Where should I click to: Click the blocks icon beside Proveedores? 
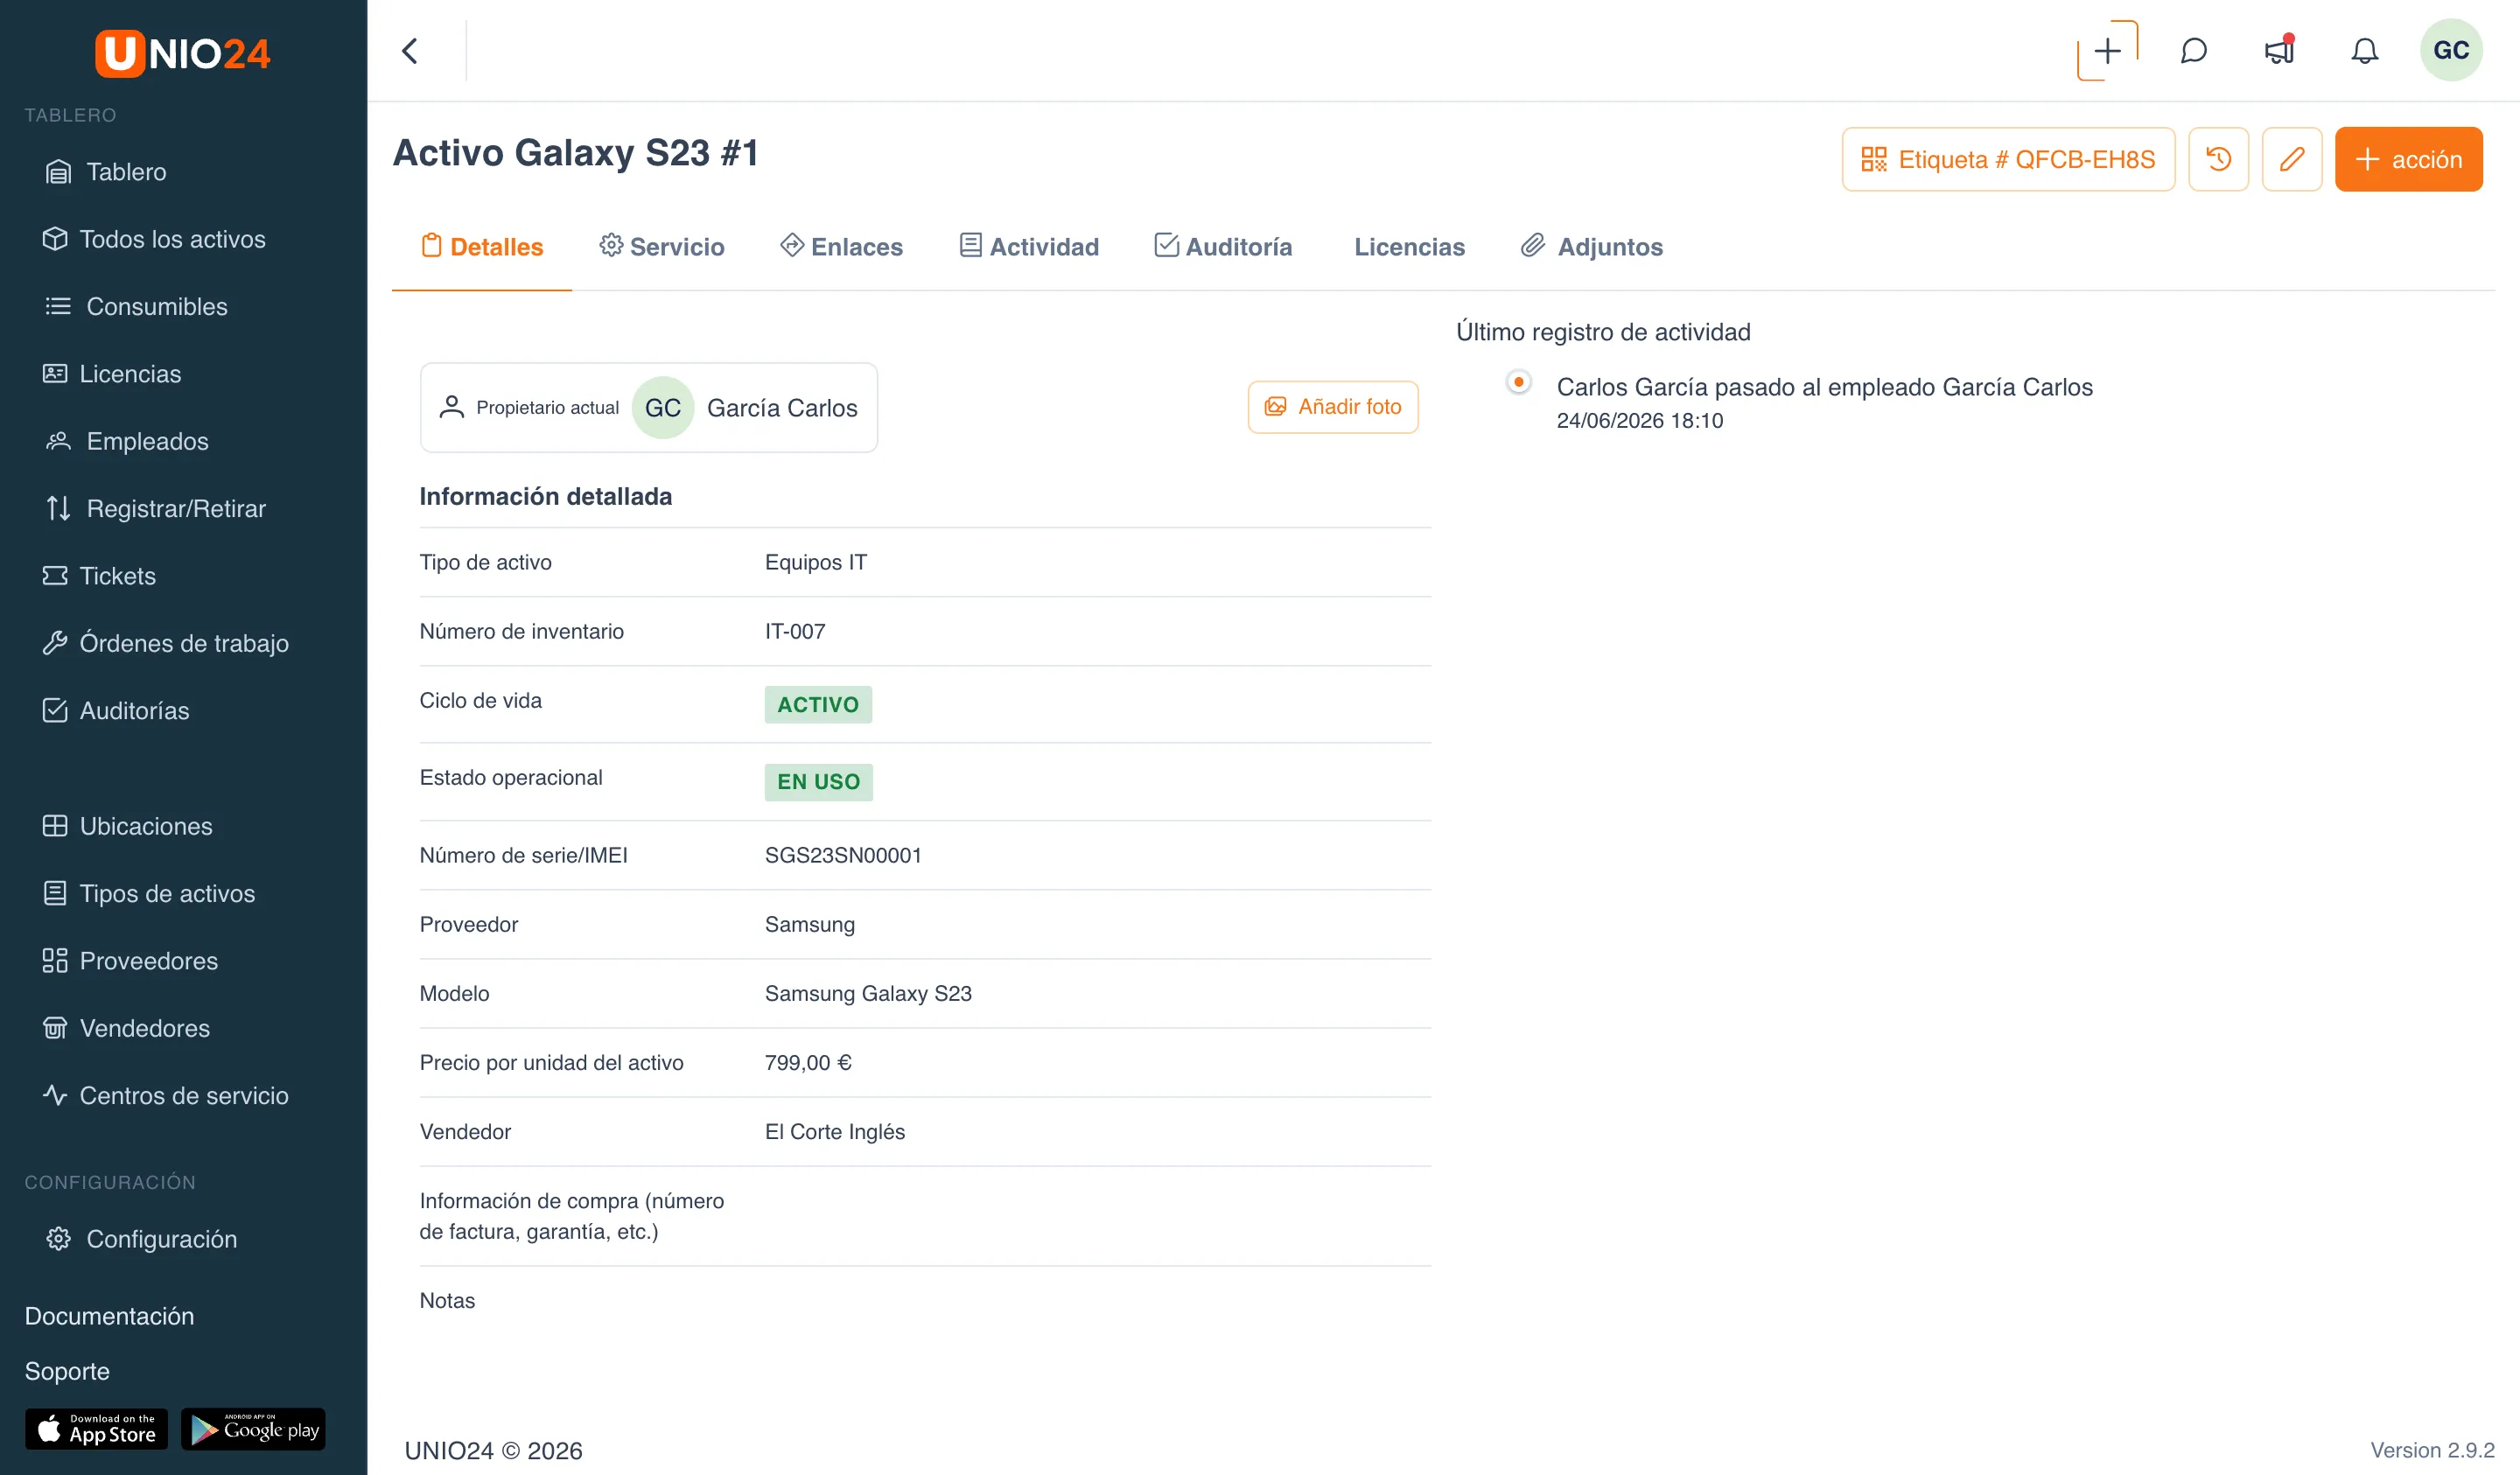[55, 961]
